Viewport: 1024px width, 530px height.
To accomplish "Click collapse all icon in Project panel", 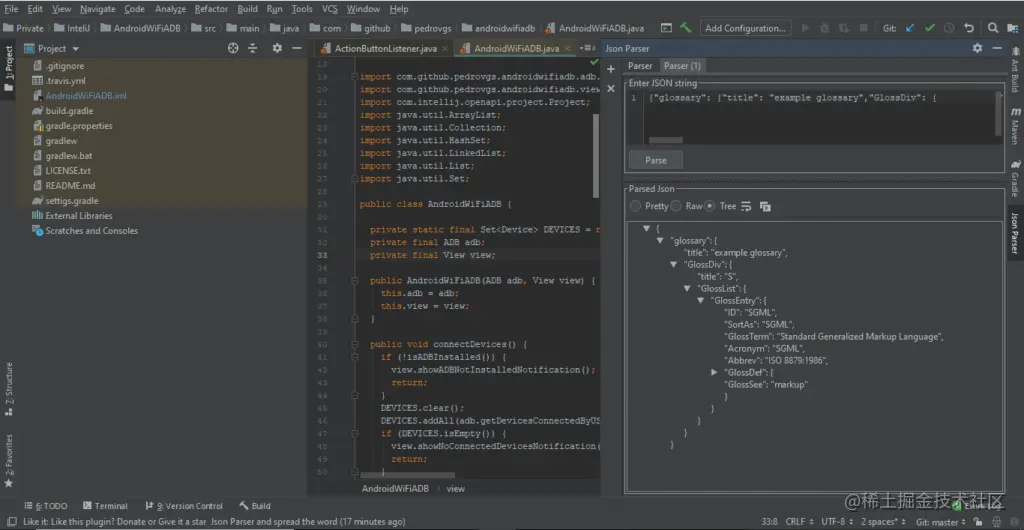I will (x=253, y=48).
